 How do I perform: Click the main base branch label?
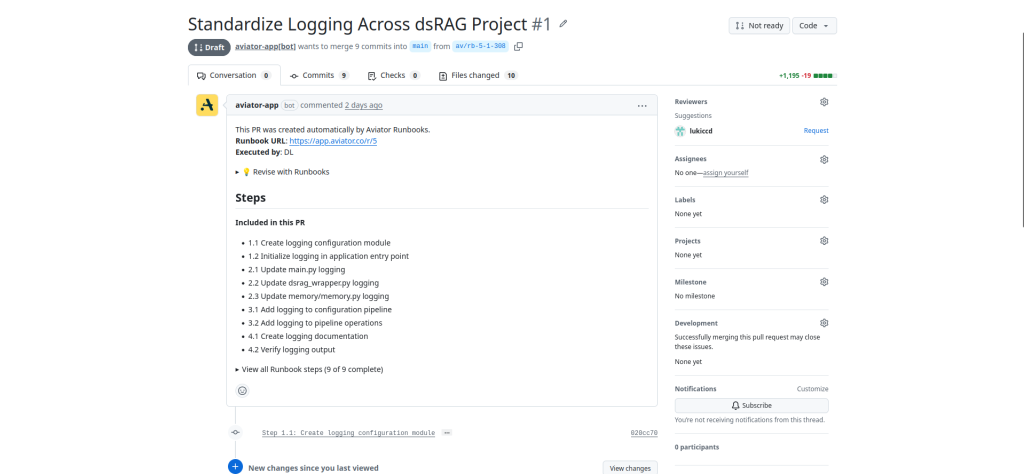421,46
